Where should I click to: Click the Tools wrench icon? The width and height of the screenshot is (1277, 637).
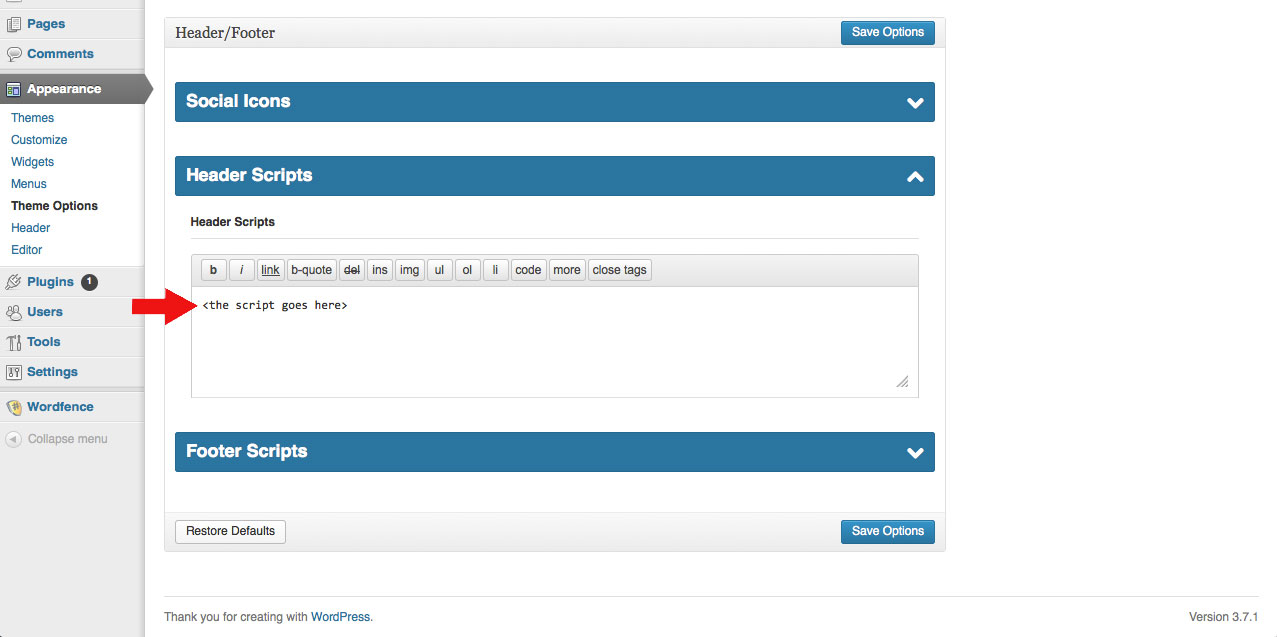click(14, 342)
